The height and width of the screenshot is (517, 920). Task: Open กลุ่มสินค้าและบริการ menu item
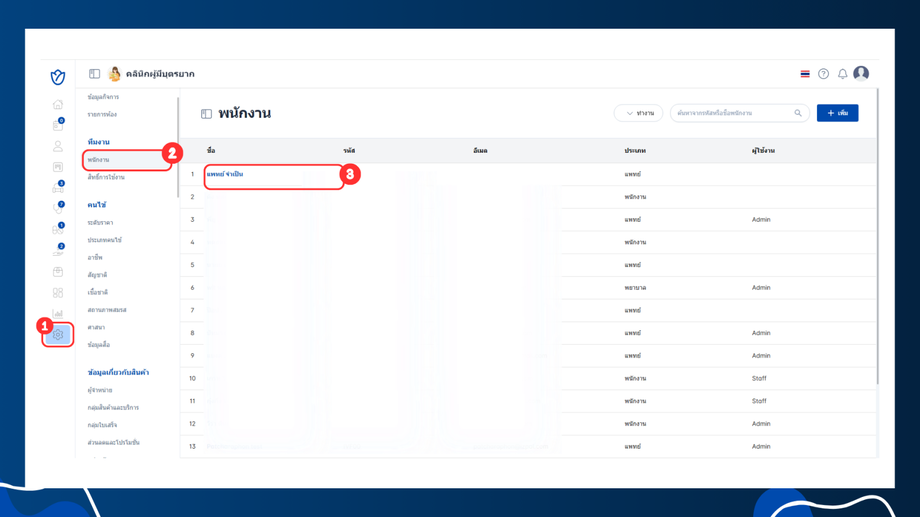pos(113,408)
